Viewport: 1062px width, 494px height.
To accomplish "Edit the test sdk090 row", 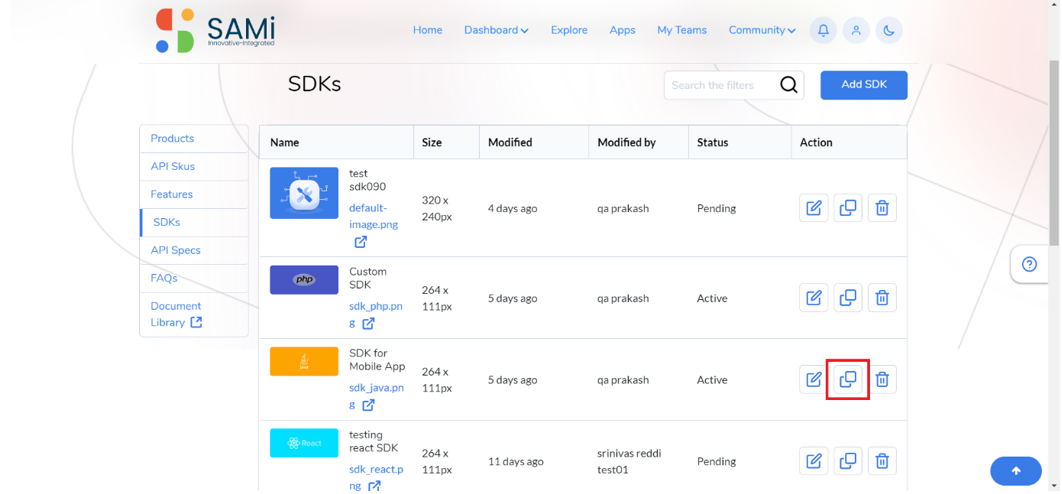I will point(813,208).
